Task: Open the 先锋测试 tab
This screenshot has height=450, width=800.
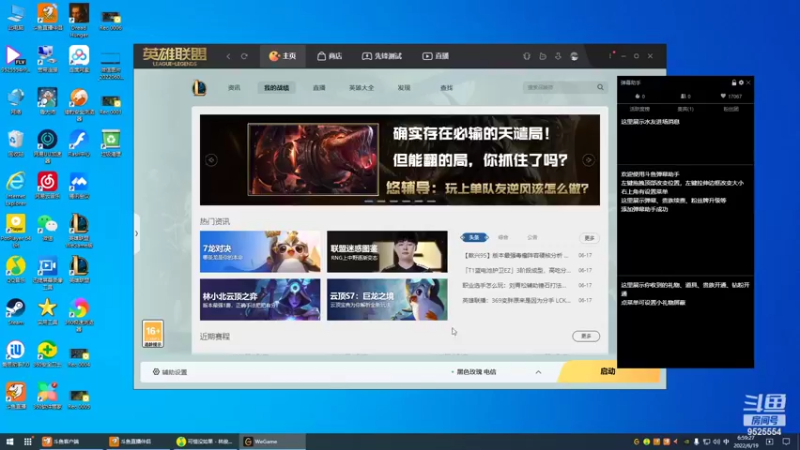Action: coord(382,56)
